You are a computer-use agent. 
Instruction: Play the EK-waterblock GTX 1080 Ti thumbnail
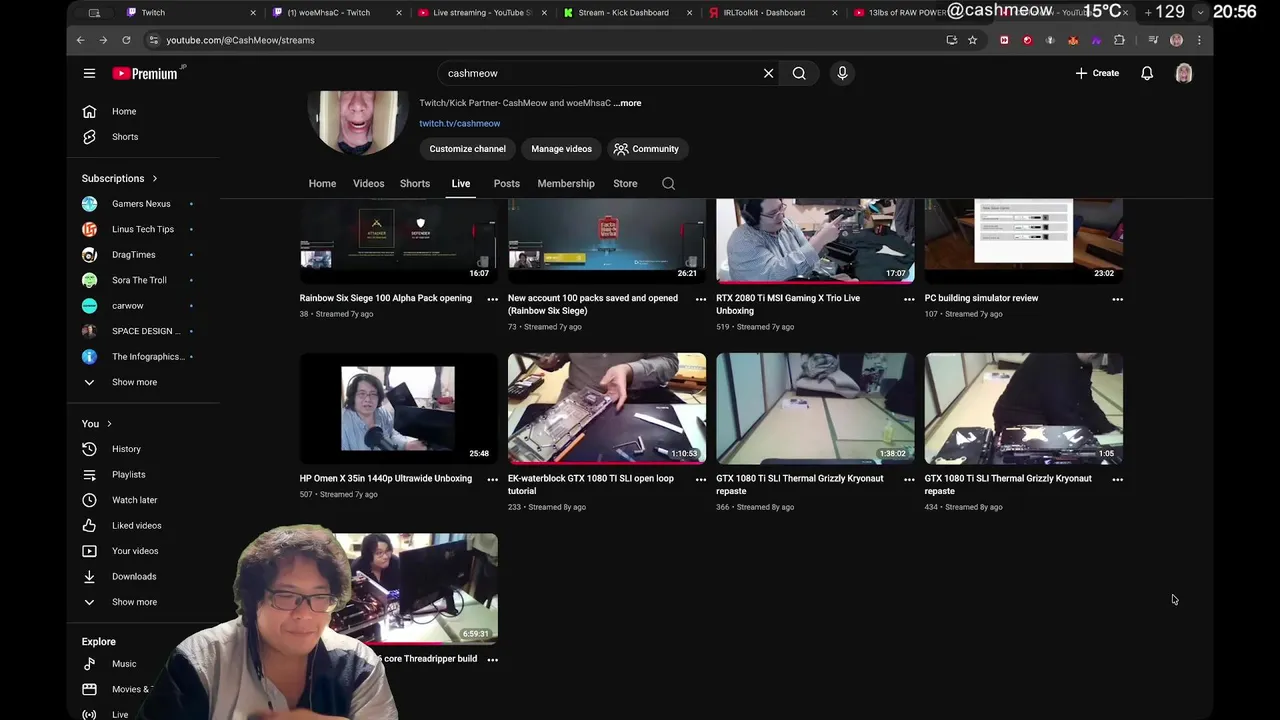[x=607, y=408]
